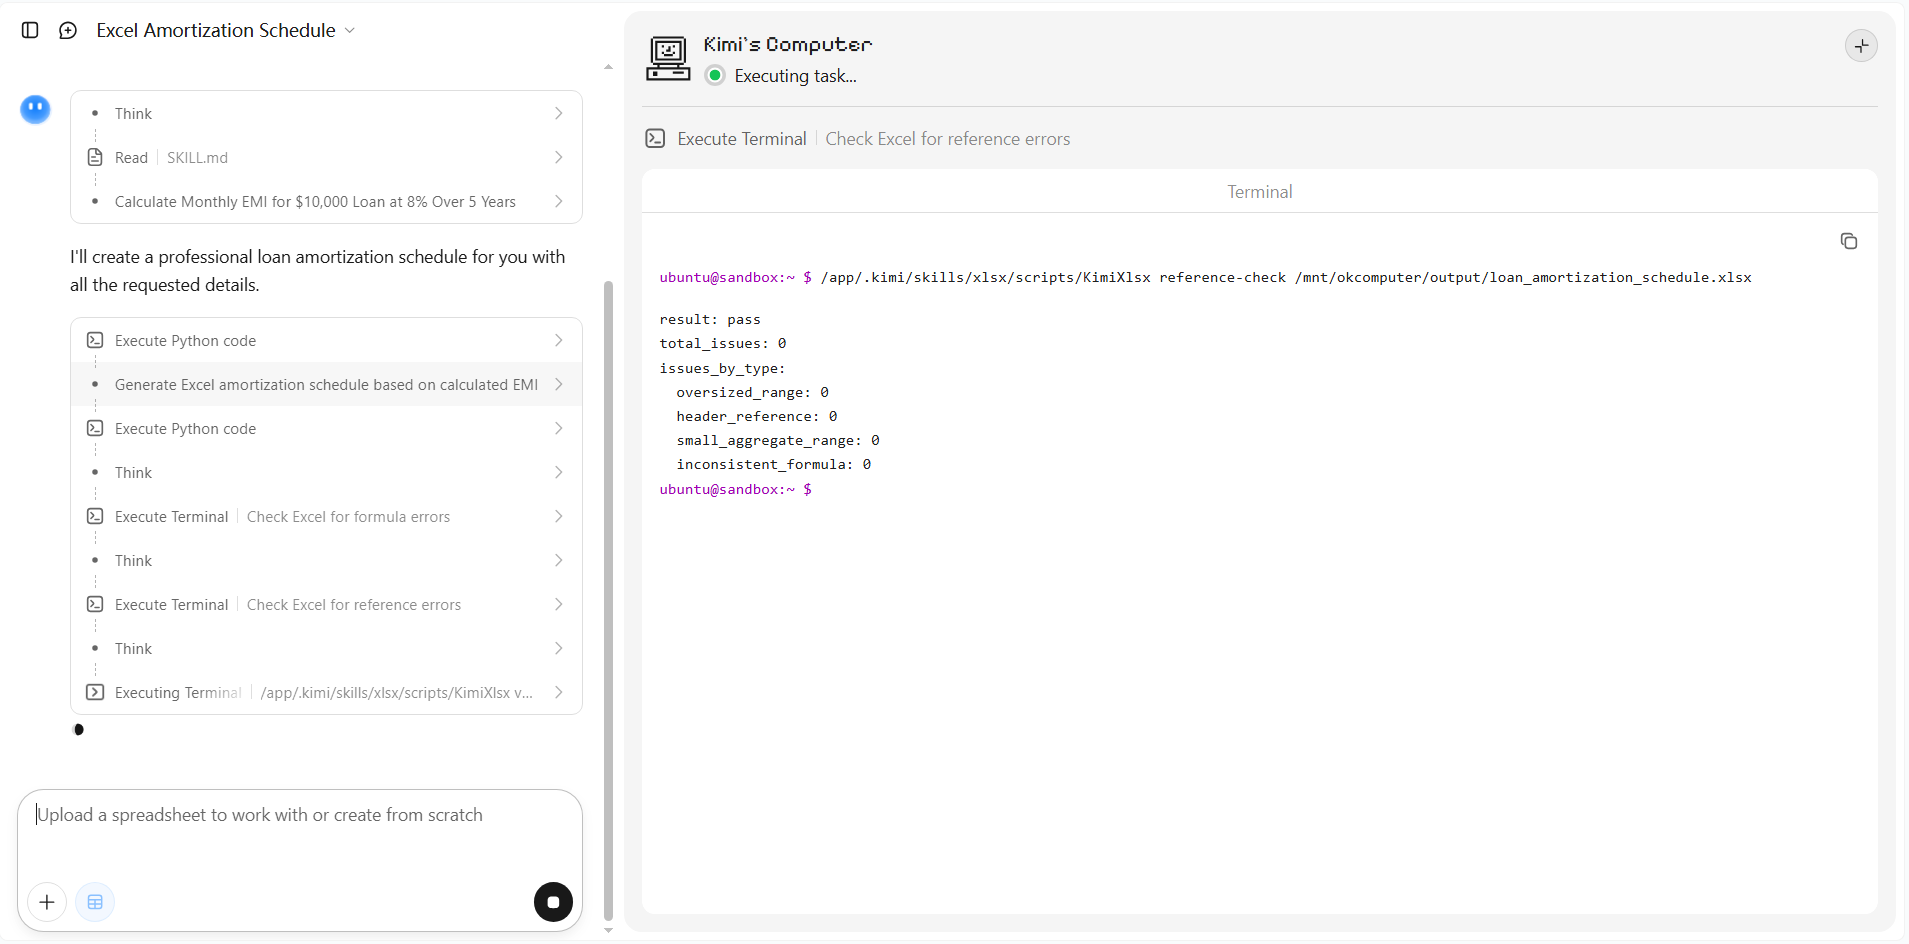Click the chat scrollbar thumb
1909x944 pixels.
(x=608, y=600)
